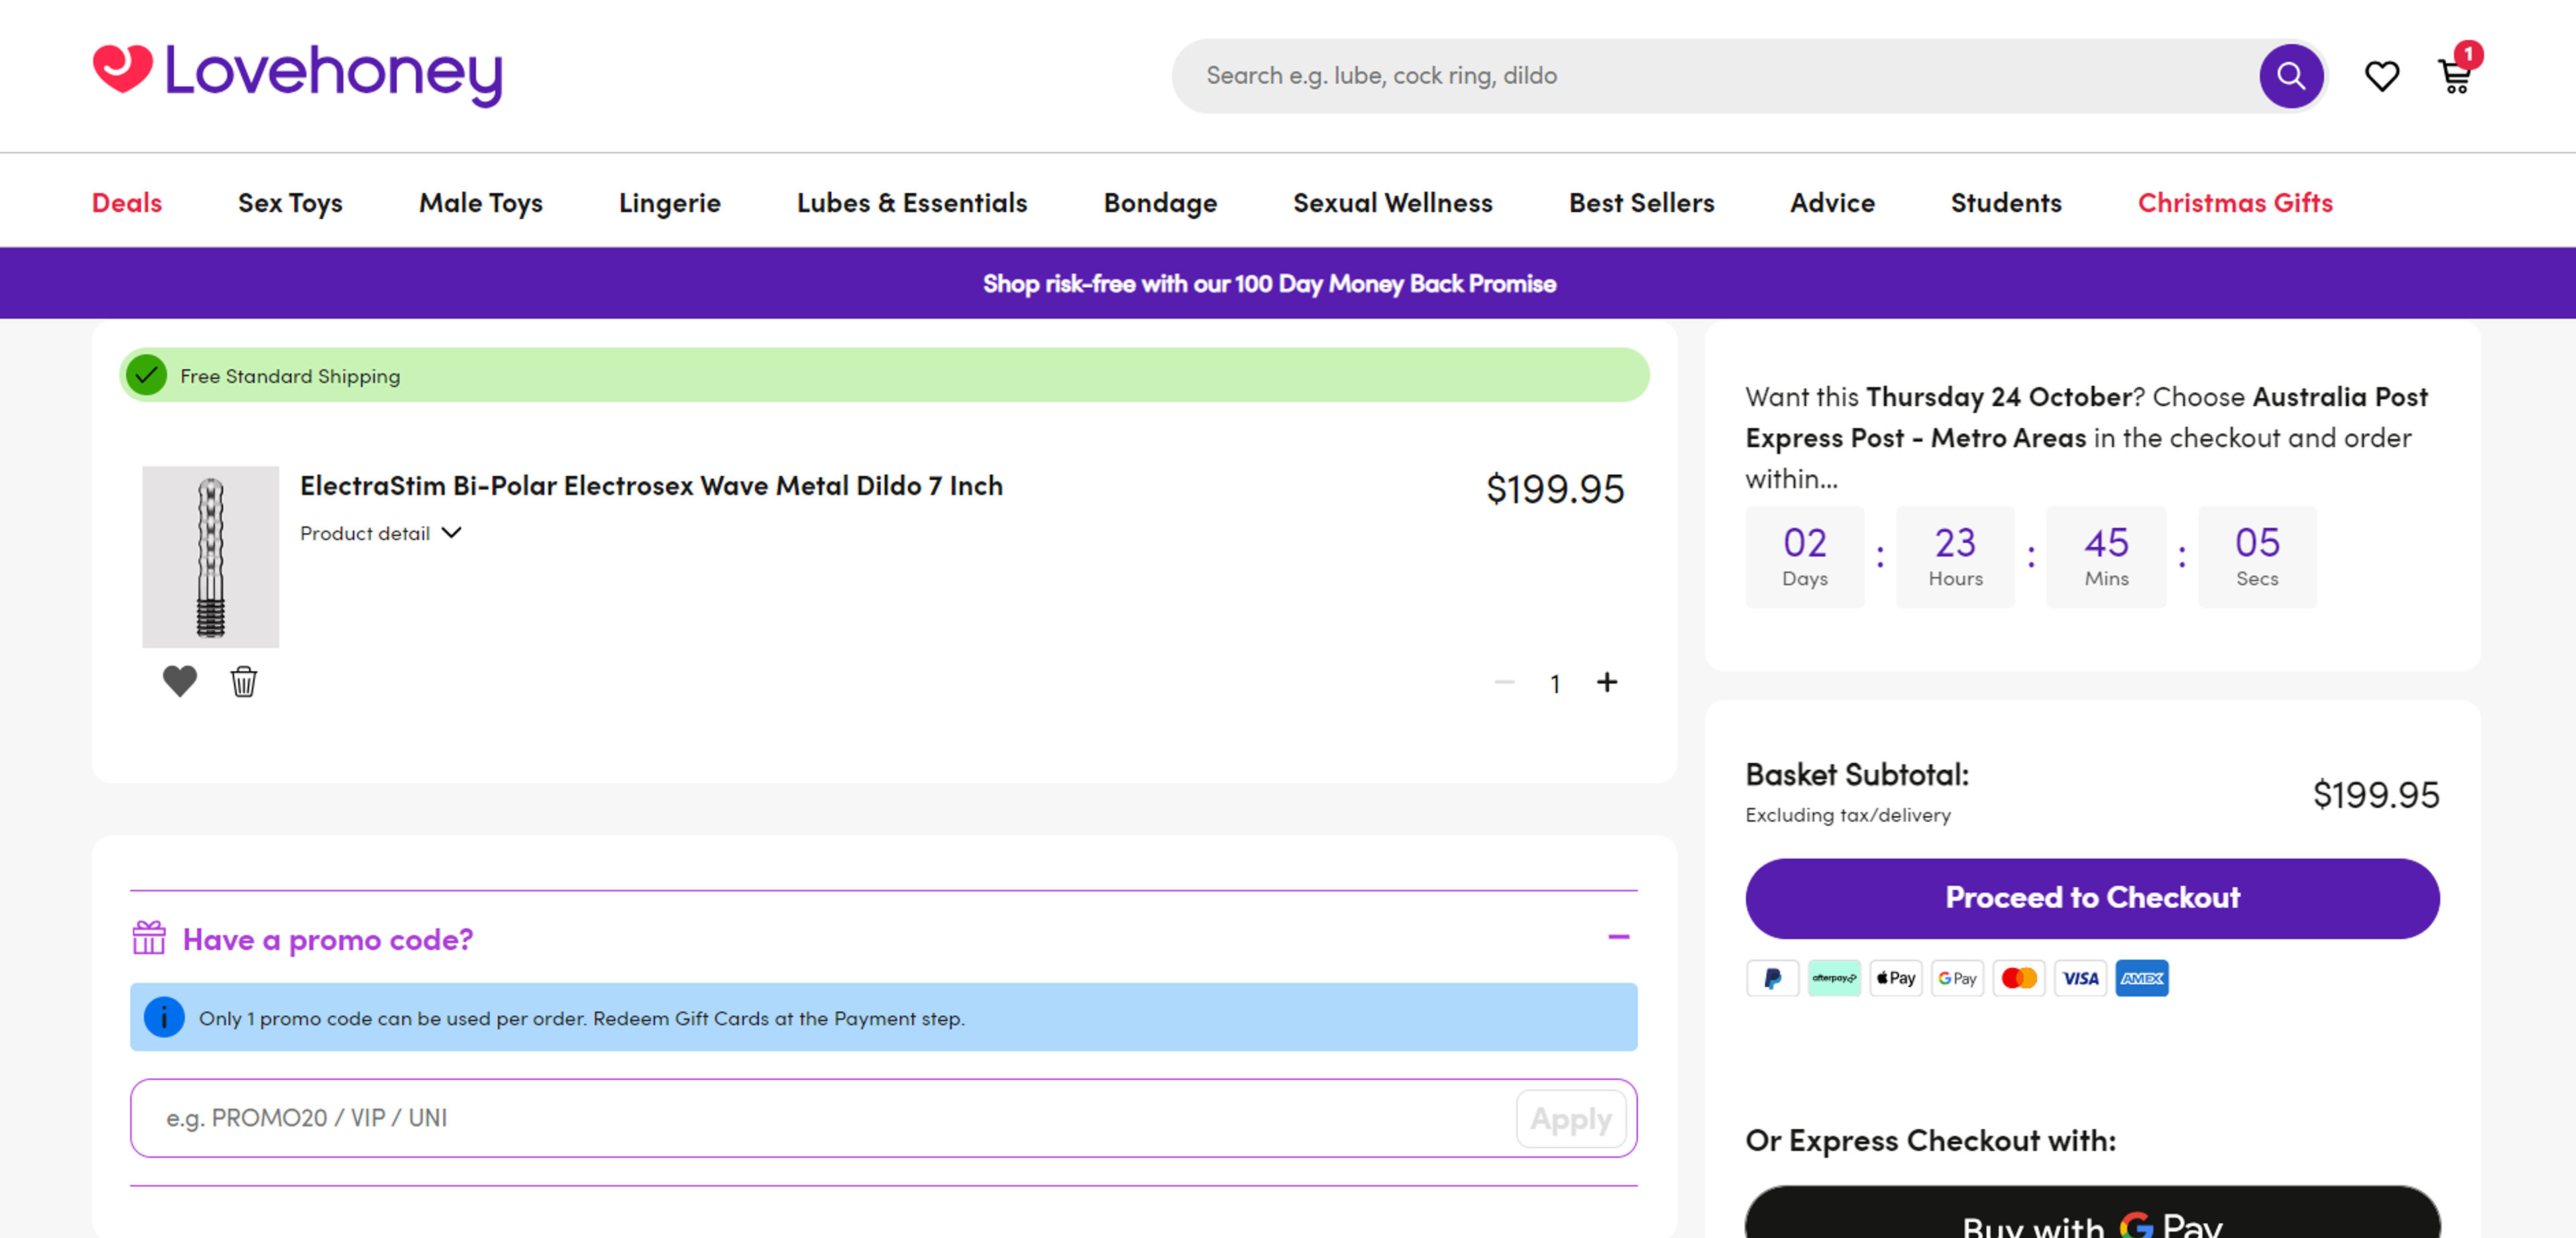The height and width of the screenshot is (1238, 2576).
Task: Click the countdown Secs value 05
Action: [2257, 543]
